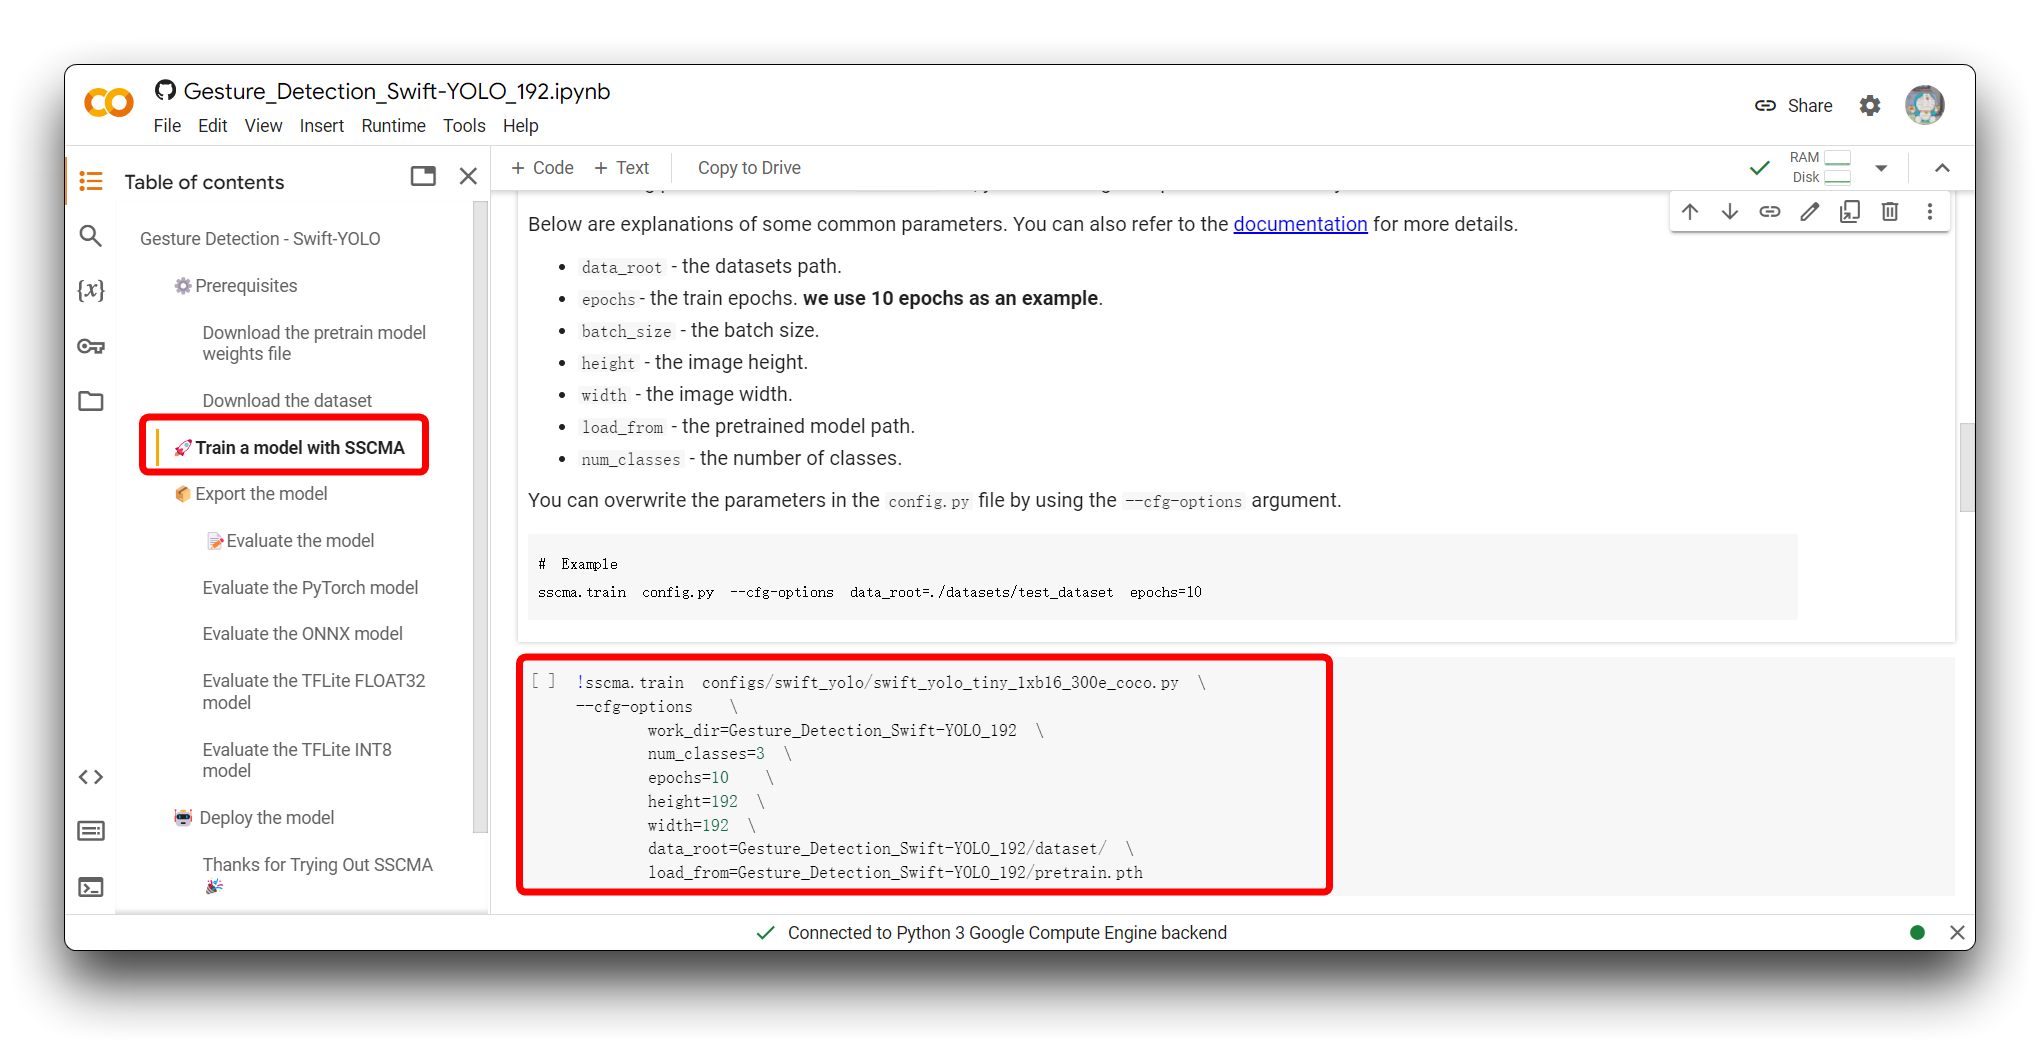Select Train a model with SSCMA section
Image resolution: width=2040 pixels, height=1047 pixels.
pos(289,447)
